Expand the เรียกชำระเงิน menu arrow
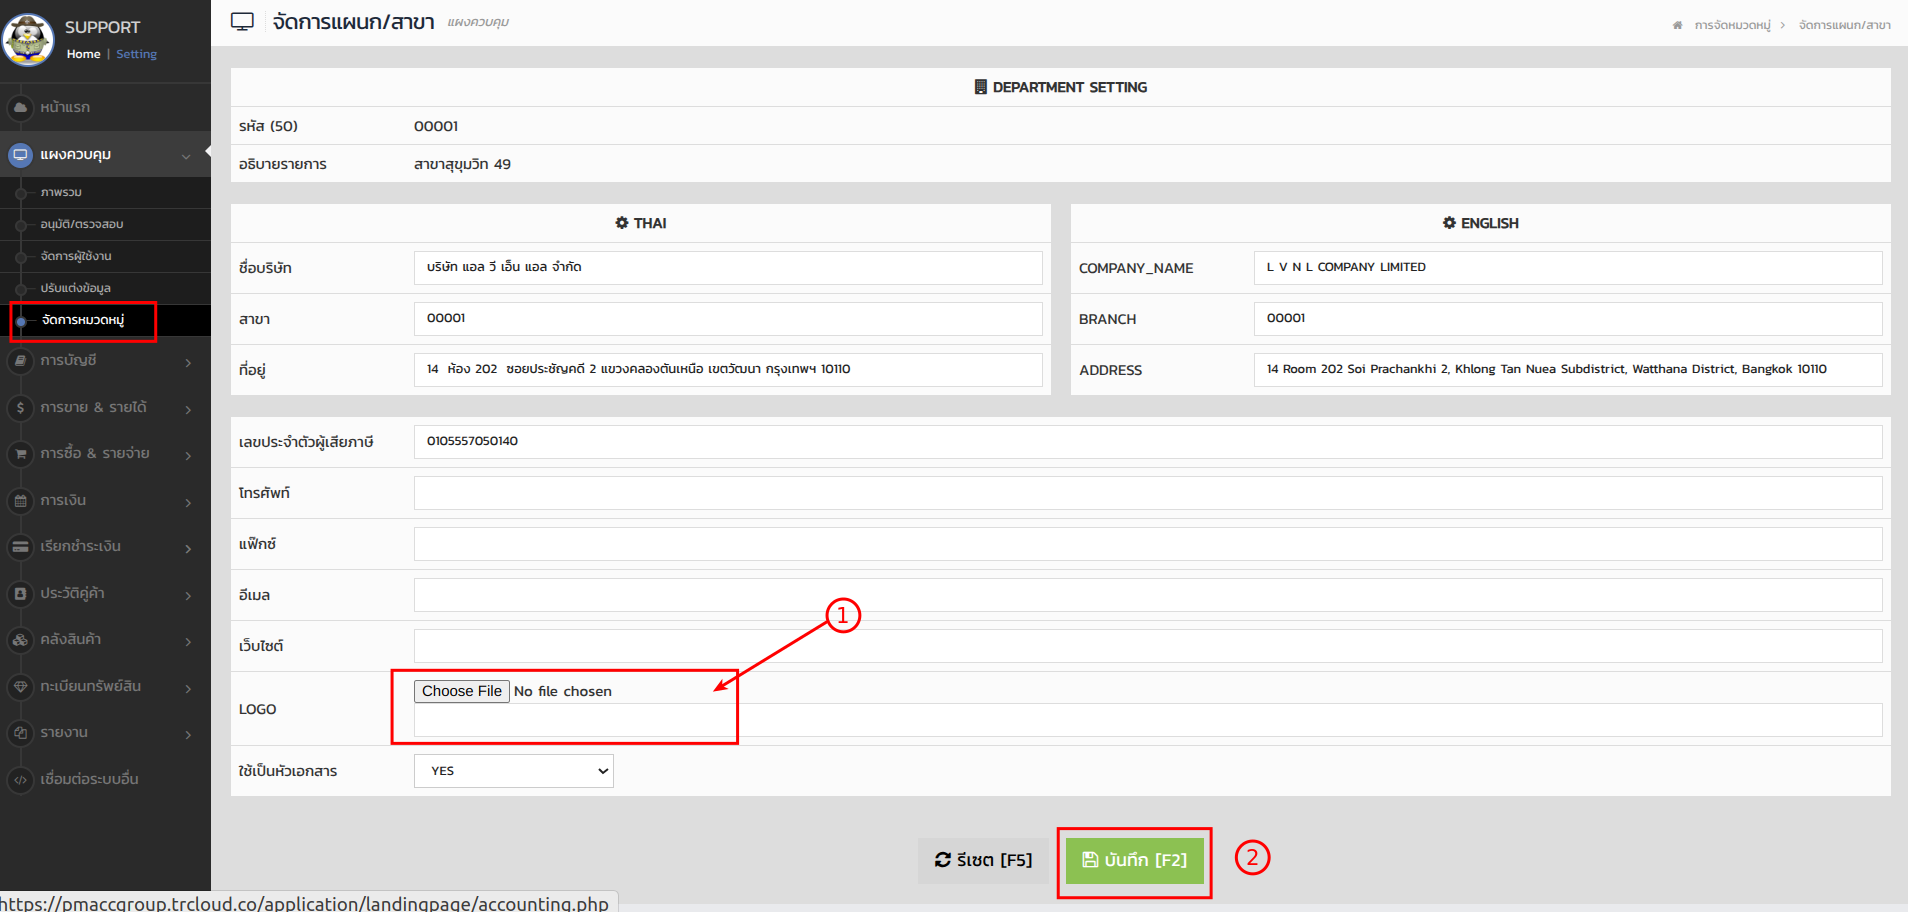 tap(188, 548)
